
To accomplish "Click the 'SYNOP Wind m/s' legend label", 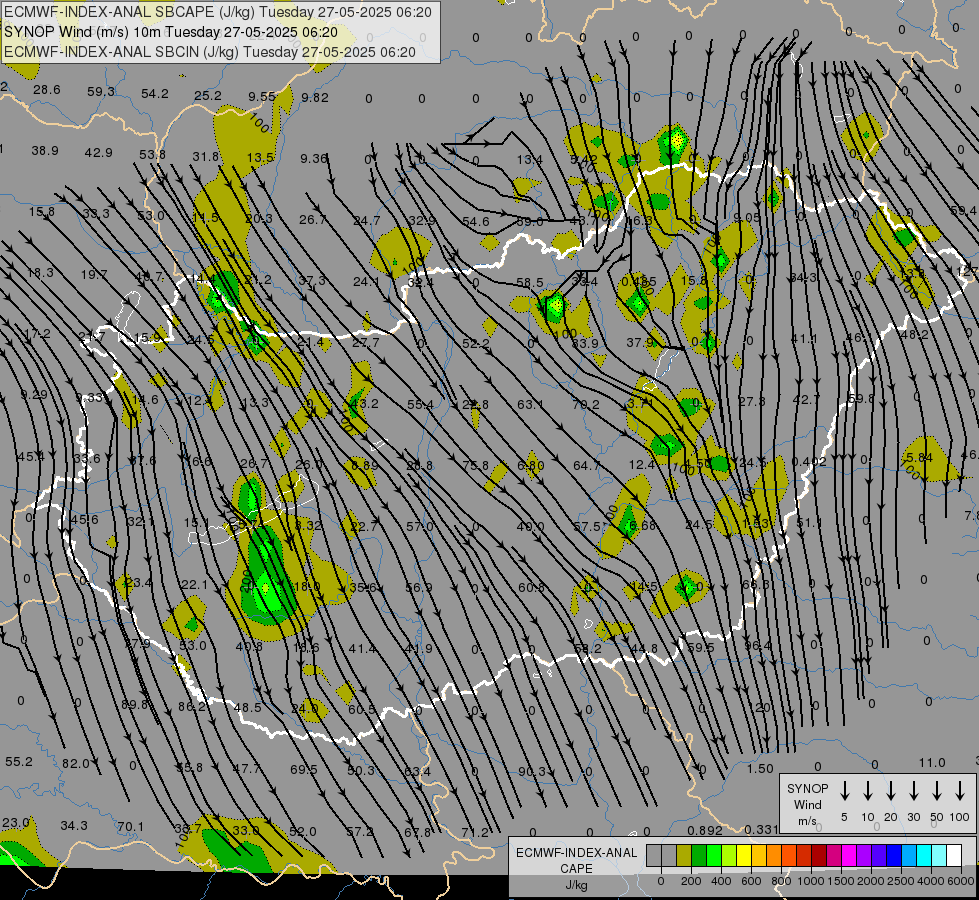I will point(807,804).
